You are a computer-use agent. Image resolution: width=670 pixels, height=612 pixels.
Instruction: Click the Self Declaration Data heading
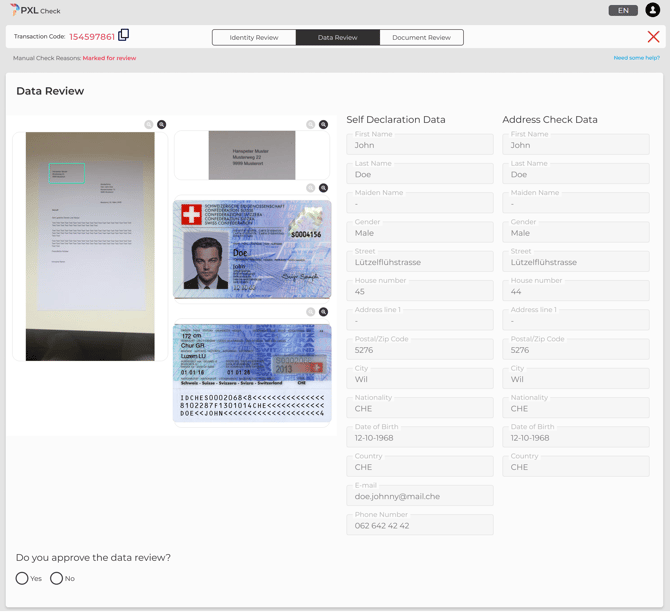coord(396,120)
